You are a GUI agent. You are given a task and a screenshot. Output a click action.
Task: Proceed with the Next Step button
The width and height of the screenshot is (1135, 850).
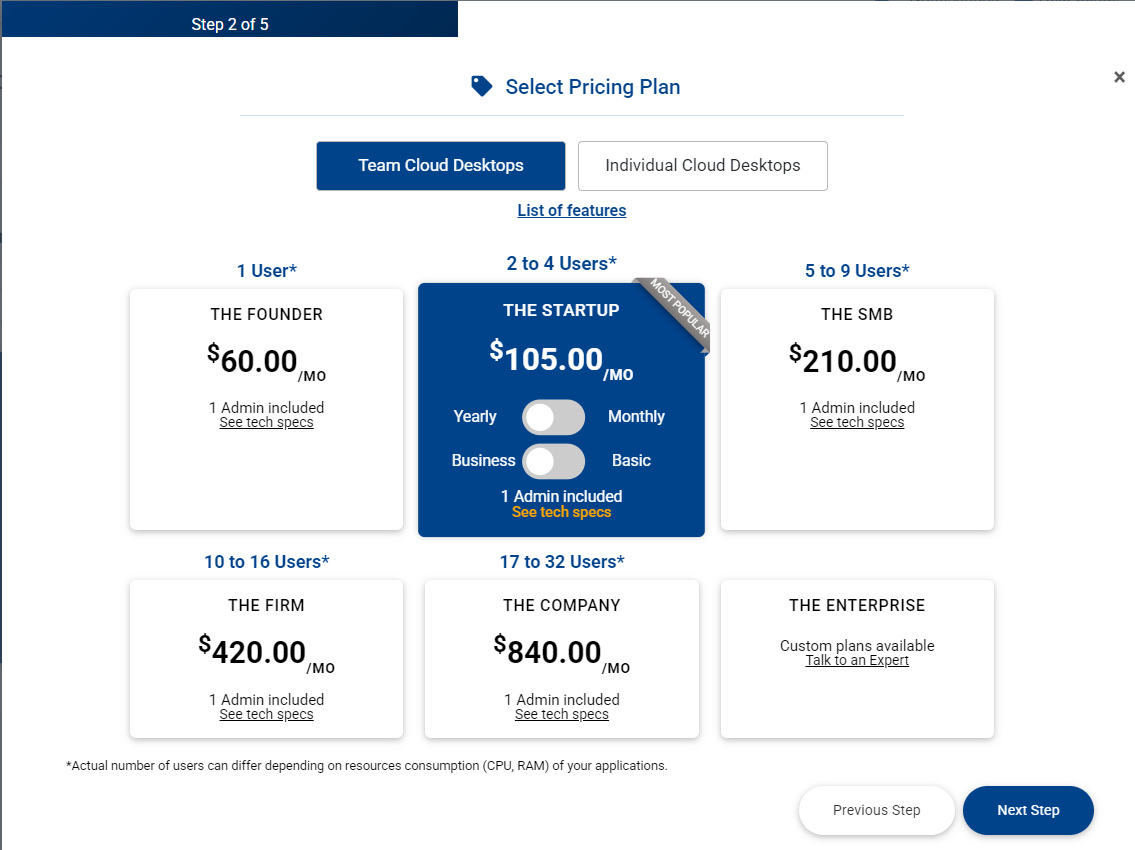tap(1028, 810)
